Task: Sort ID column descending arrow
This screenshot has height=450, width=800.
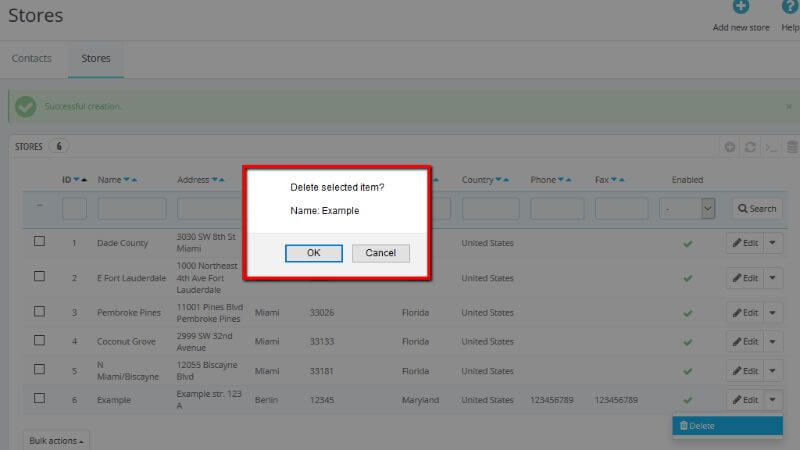Action: 77,180
